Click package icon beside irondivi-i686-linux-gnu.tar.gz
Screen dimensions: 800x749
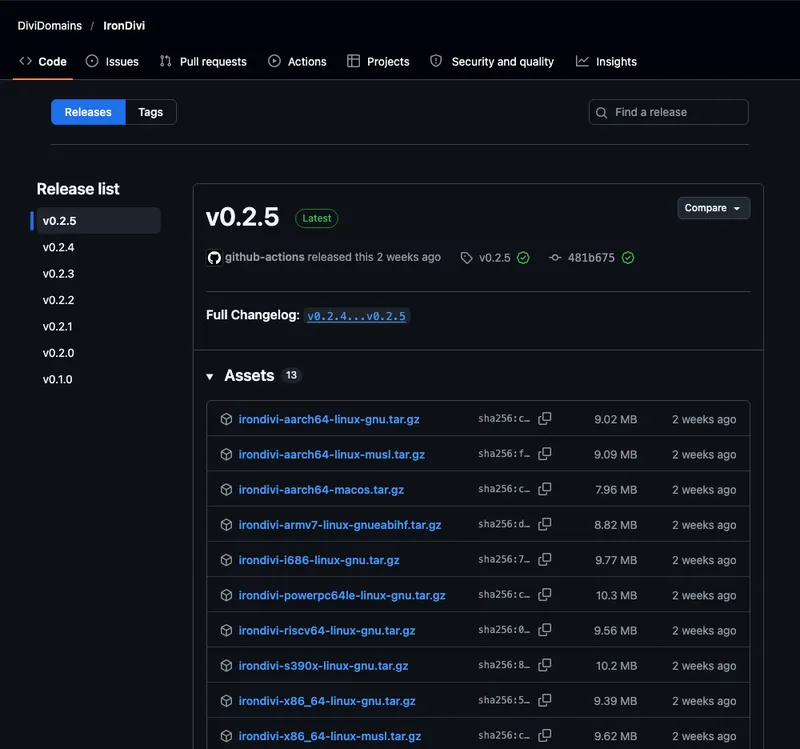[x=226, y=560]
